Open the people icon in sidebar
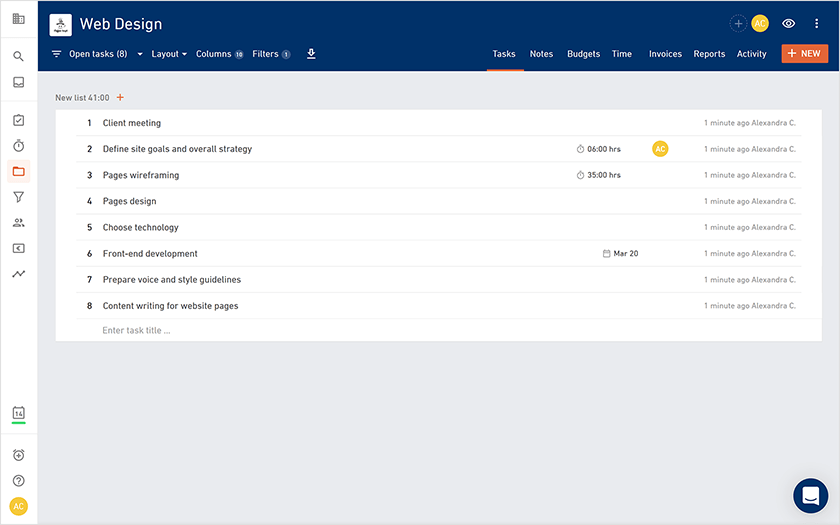Viewport: 840px width, 525px height. [x=18, y=223]
